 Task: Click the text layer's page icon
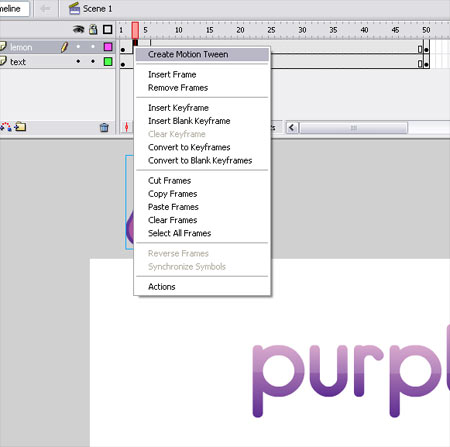click(3, 61)
